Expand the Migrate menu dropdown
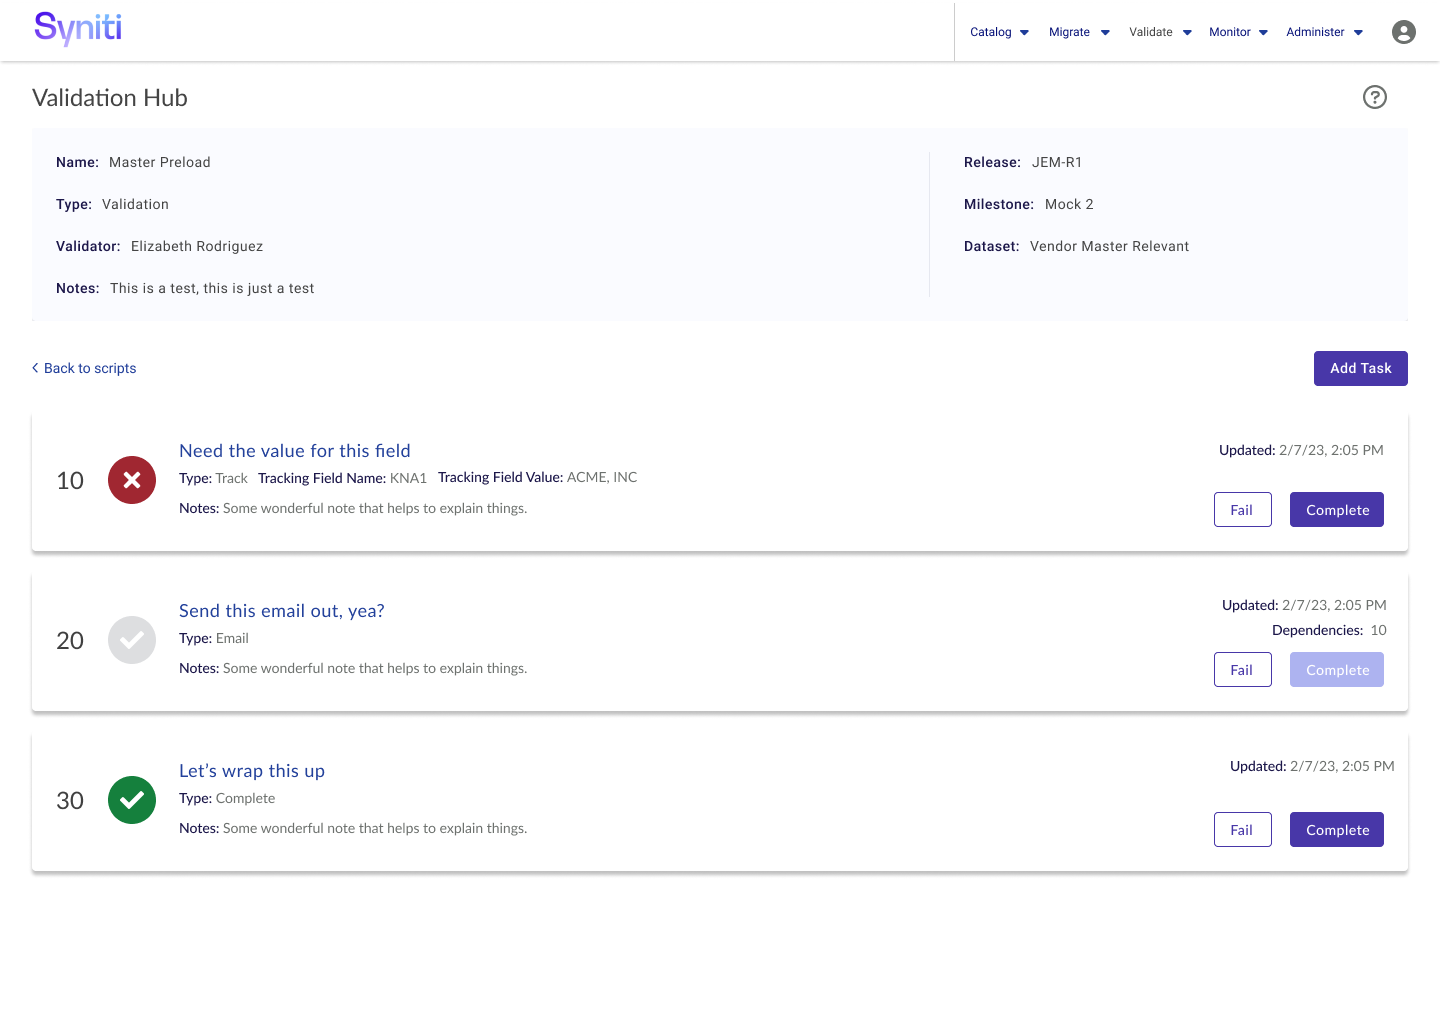 coord(1079,32)
